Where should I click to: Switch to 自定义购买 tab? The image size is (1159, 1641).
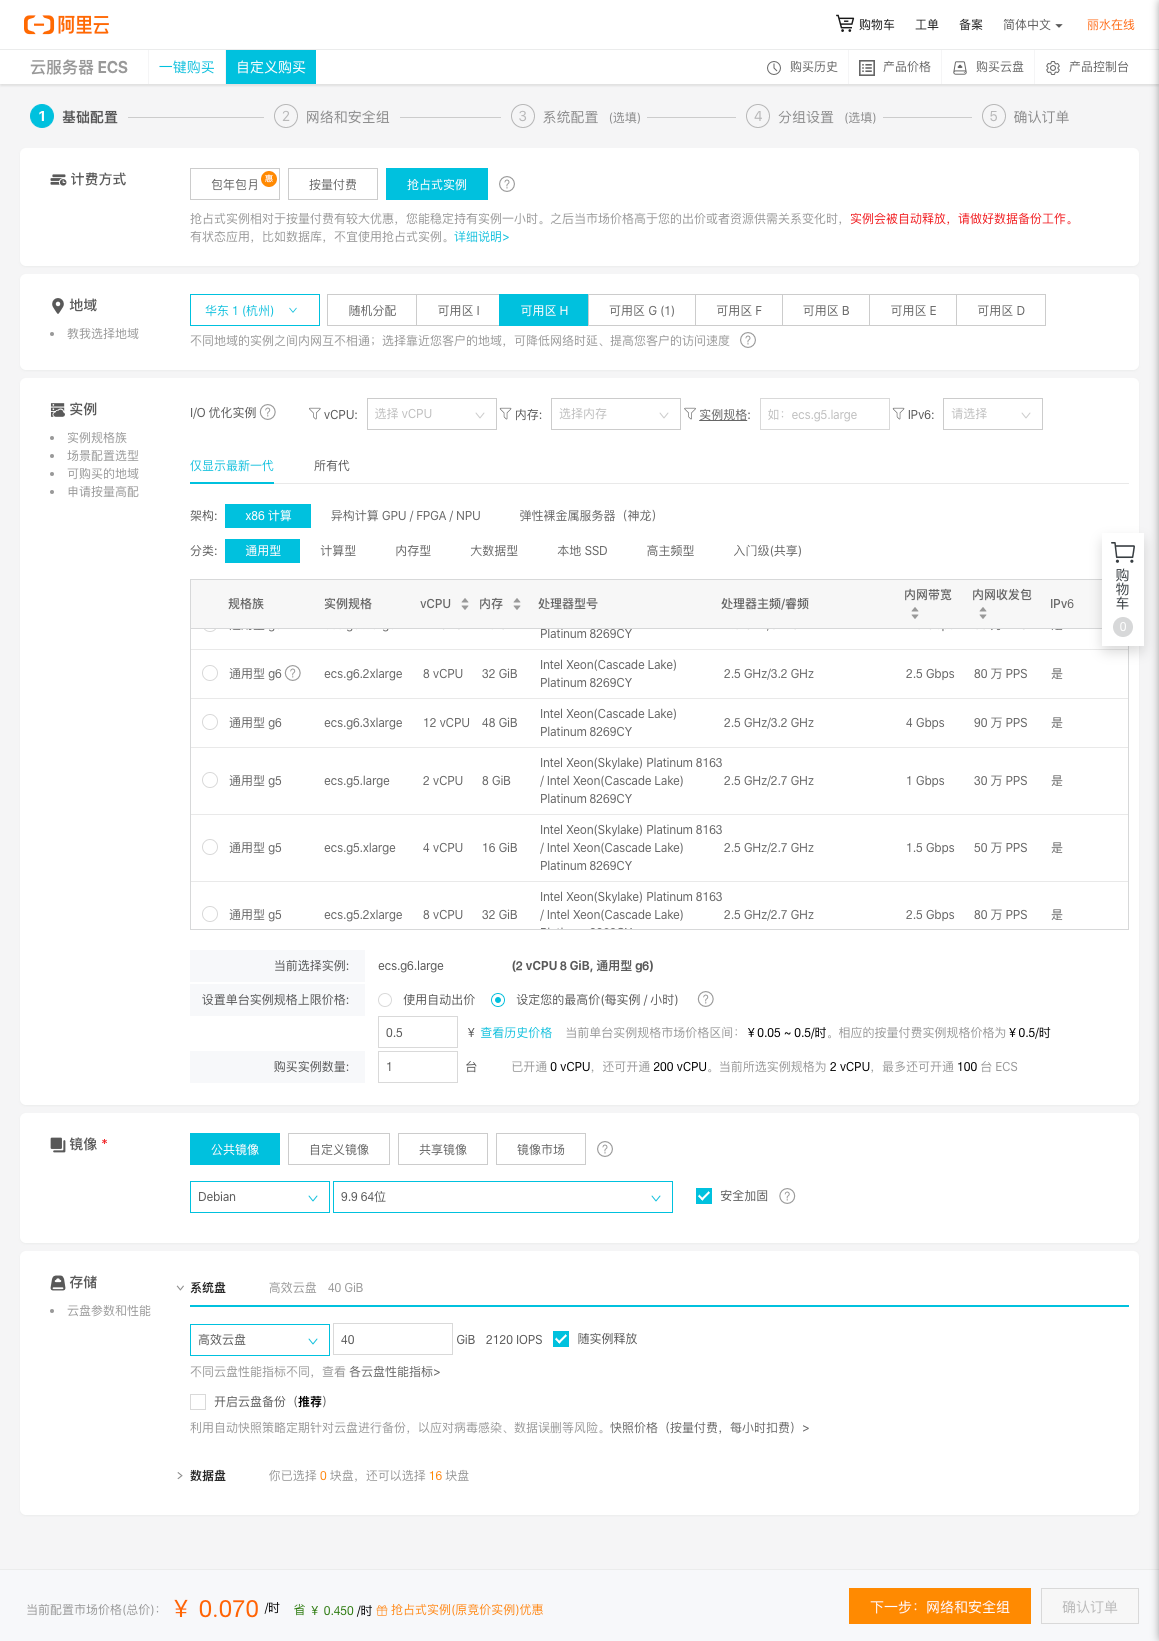click(271, 67)
